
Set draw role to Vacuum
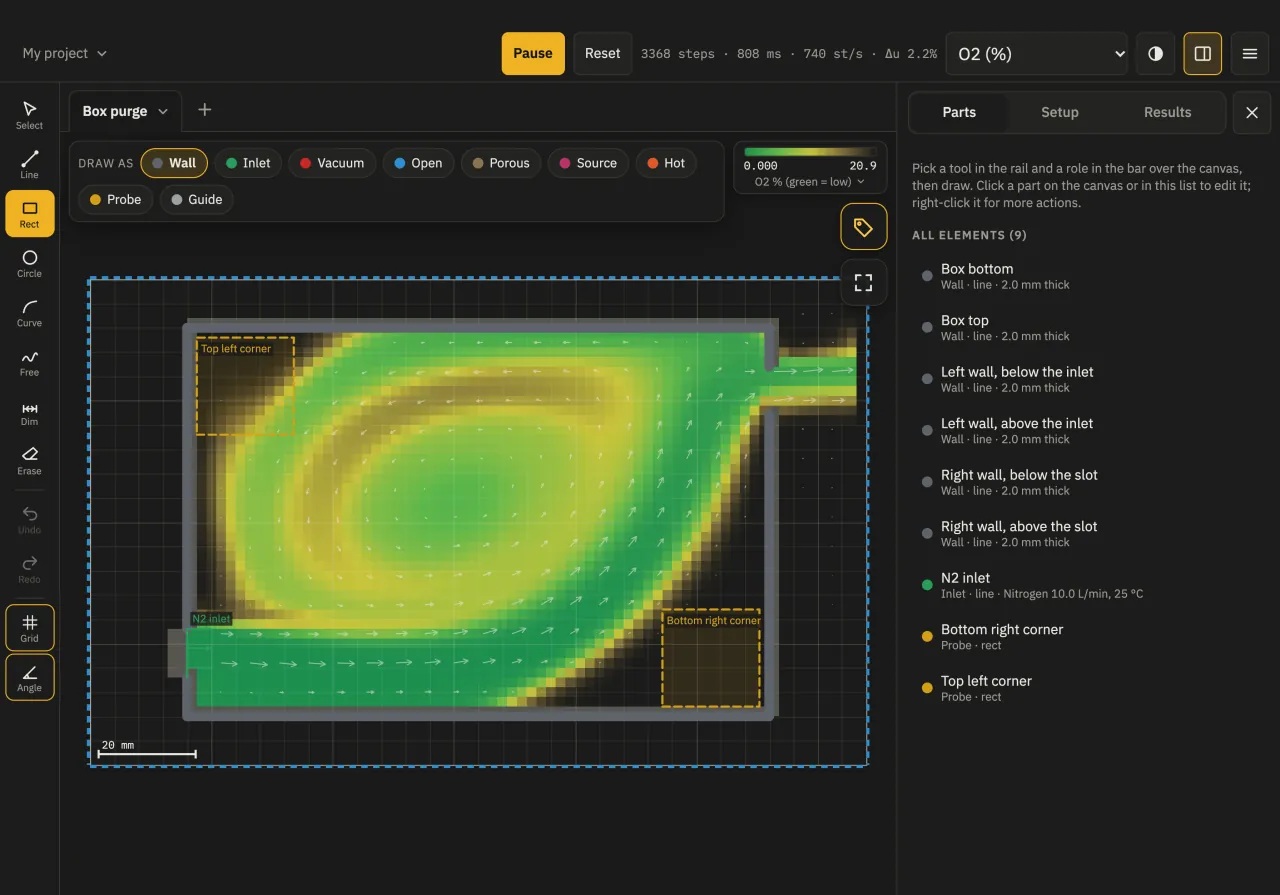click(332, 163)
